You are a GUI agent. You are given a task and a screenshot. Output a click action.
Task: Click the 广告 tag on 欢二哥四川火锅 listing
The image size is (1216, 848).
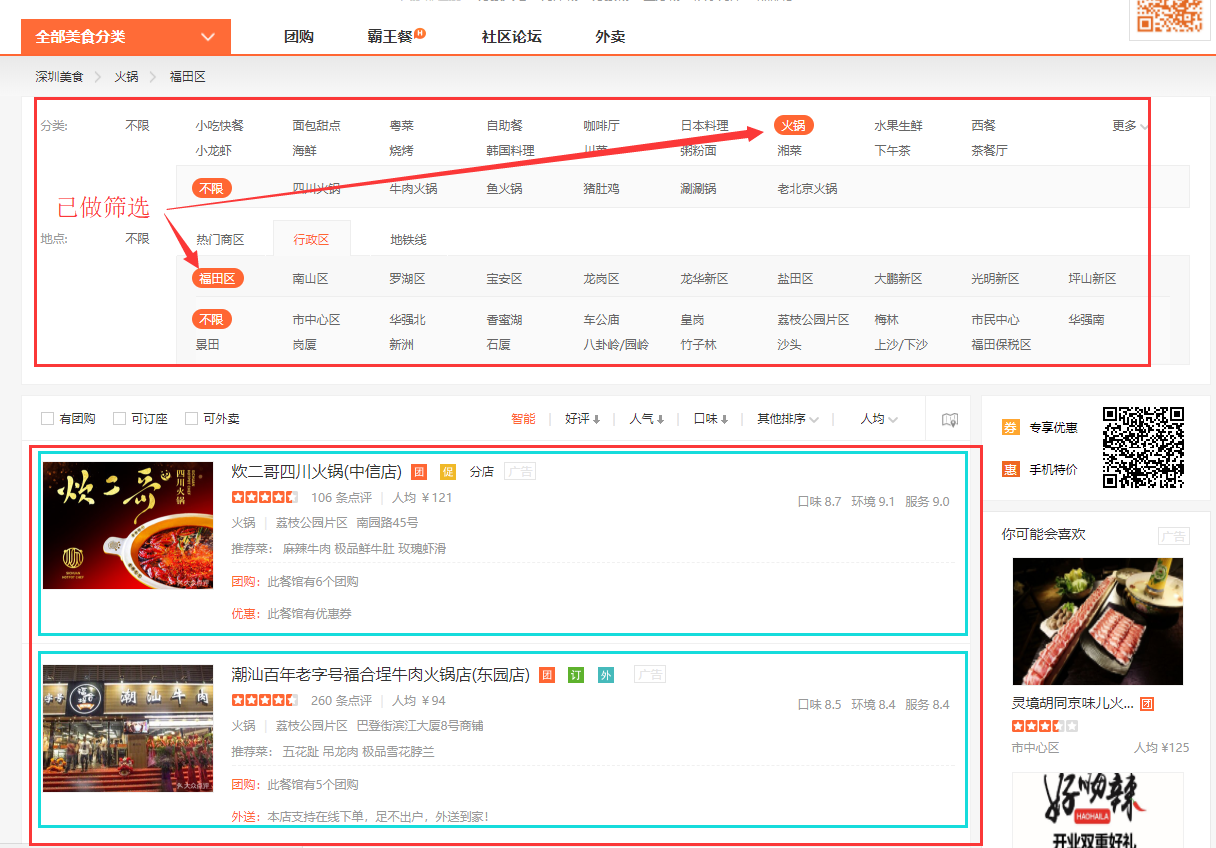pyautogui.click(x=520, y=472)
